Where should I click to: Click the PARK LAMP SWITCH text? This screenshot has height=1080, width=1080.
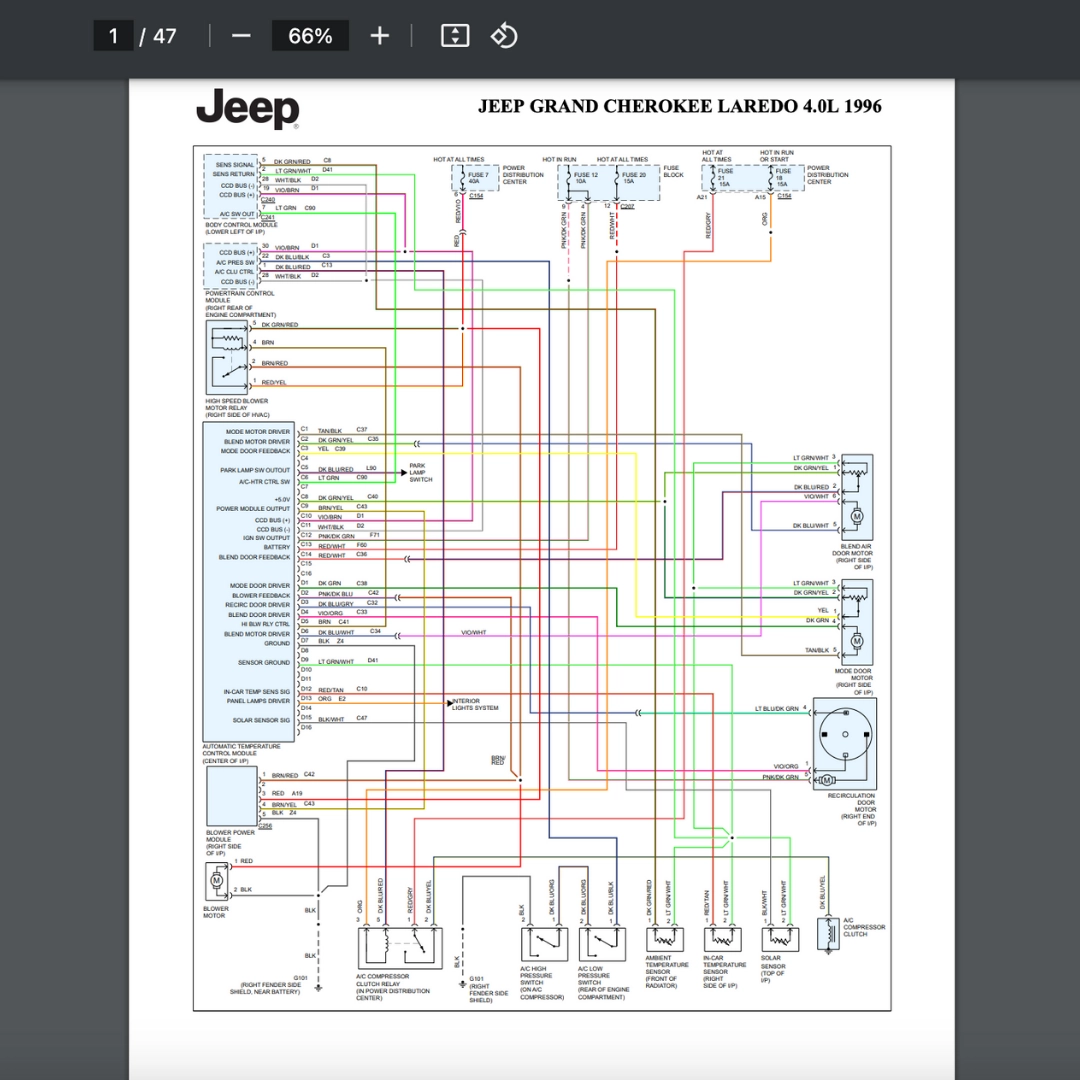tap(421, 472)
